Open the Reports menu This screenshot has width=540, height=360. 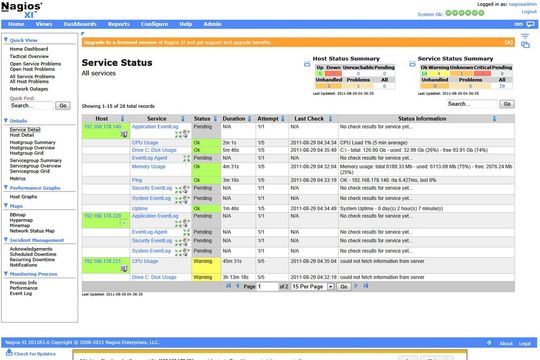coord(118,24)
